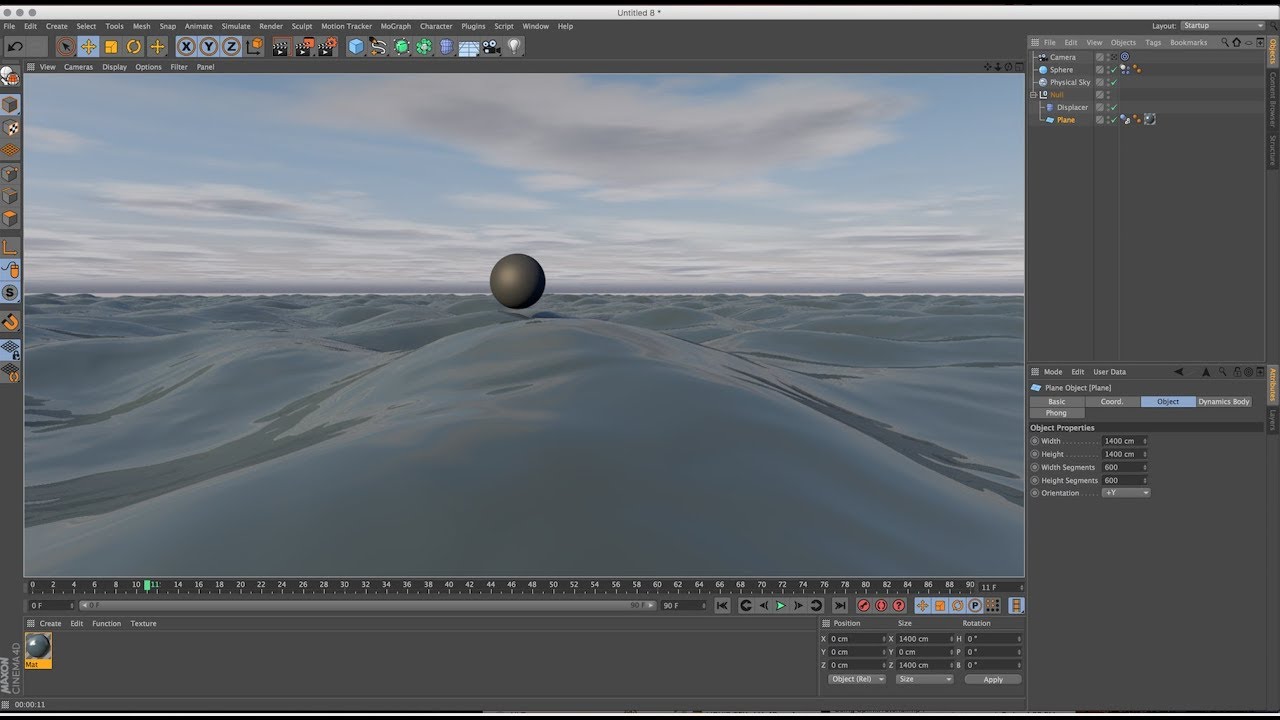Open the Layout Startup dropdown
This screenshot has width=1280, height=720.
[x=1223, y=26]
